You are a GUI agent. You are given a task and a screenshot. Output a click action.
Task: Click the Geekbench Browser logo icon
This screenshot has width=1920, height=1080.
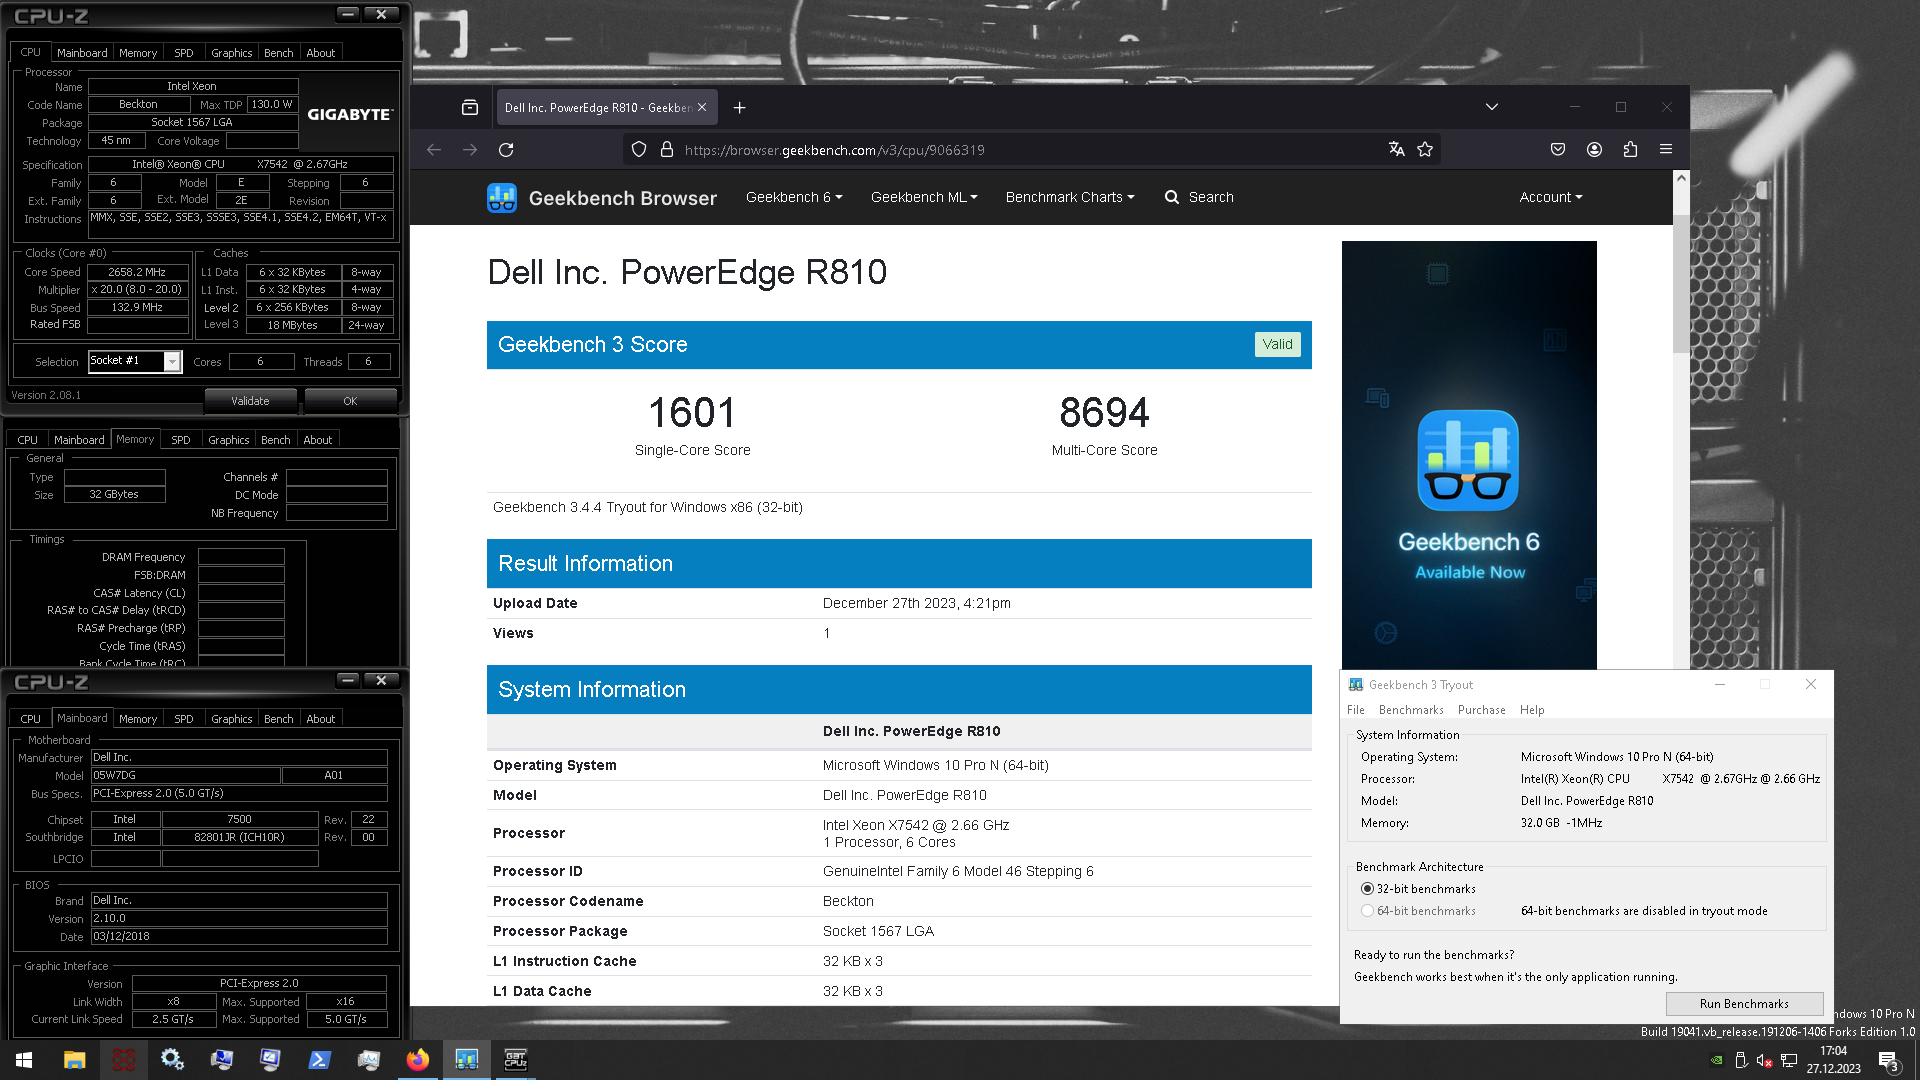pyautogui.click(x=502, y=198)
